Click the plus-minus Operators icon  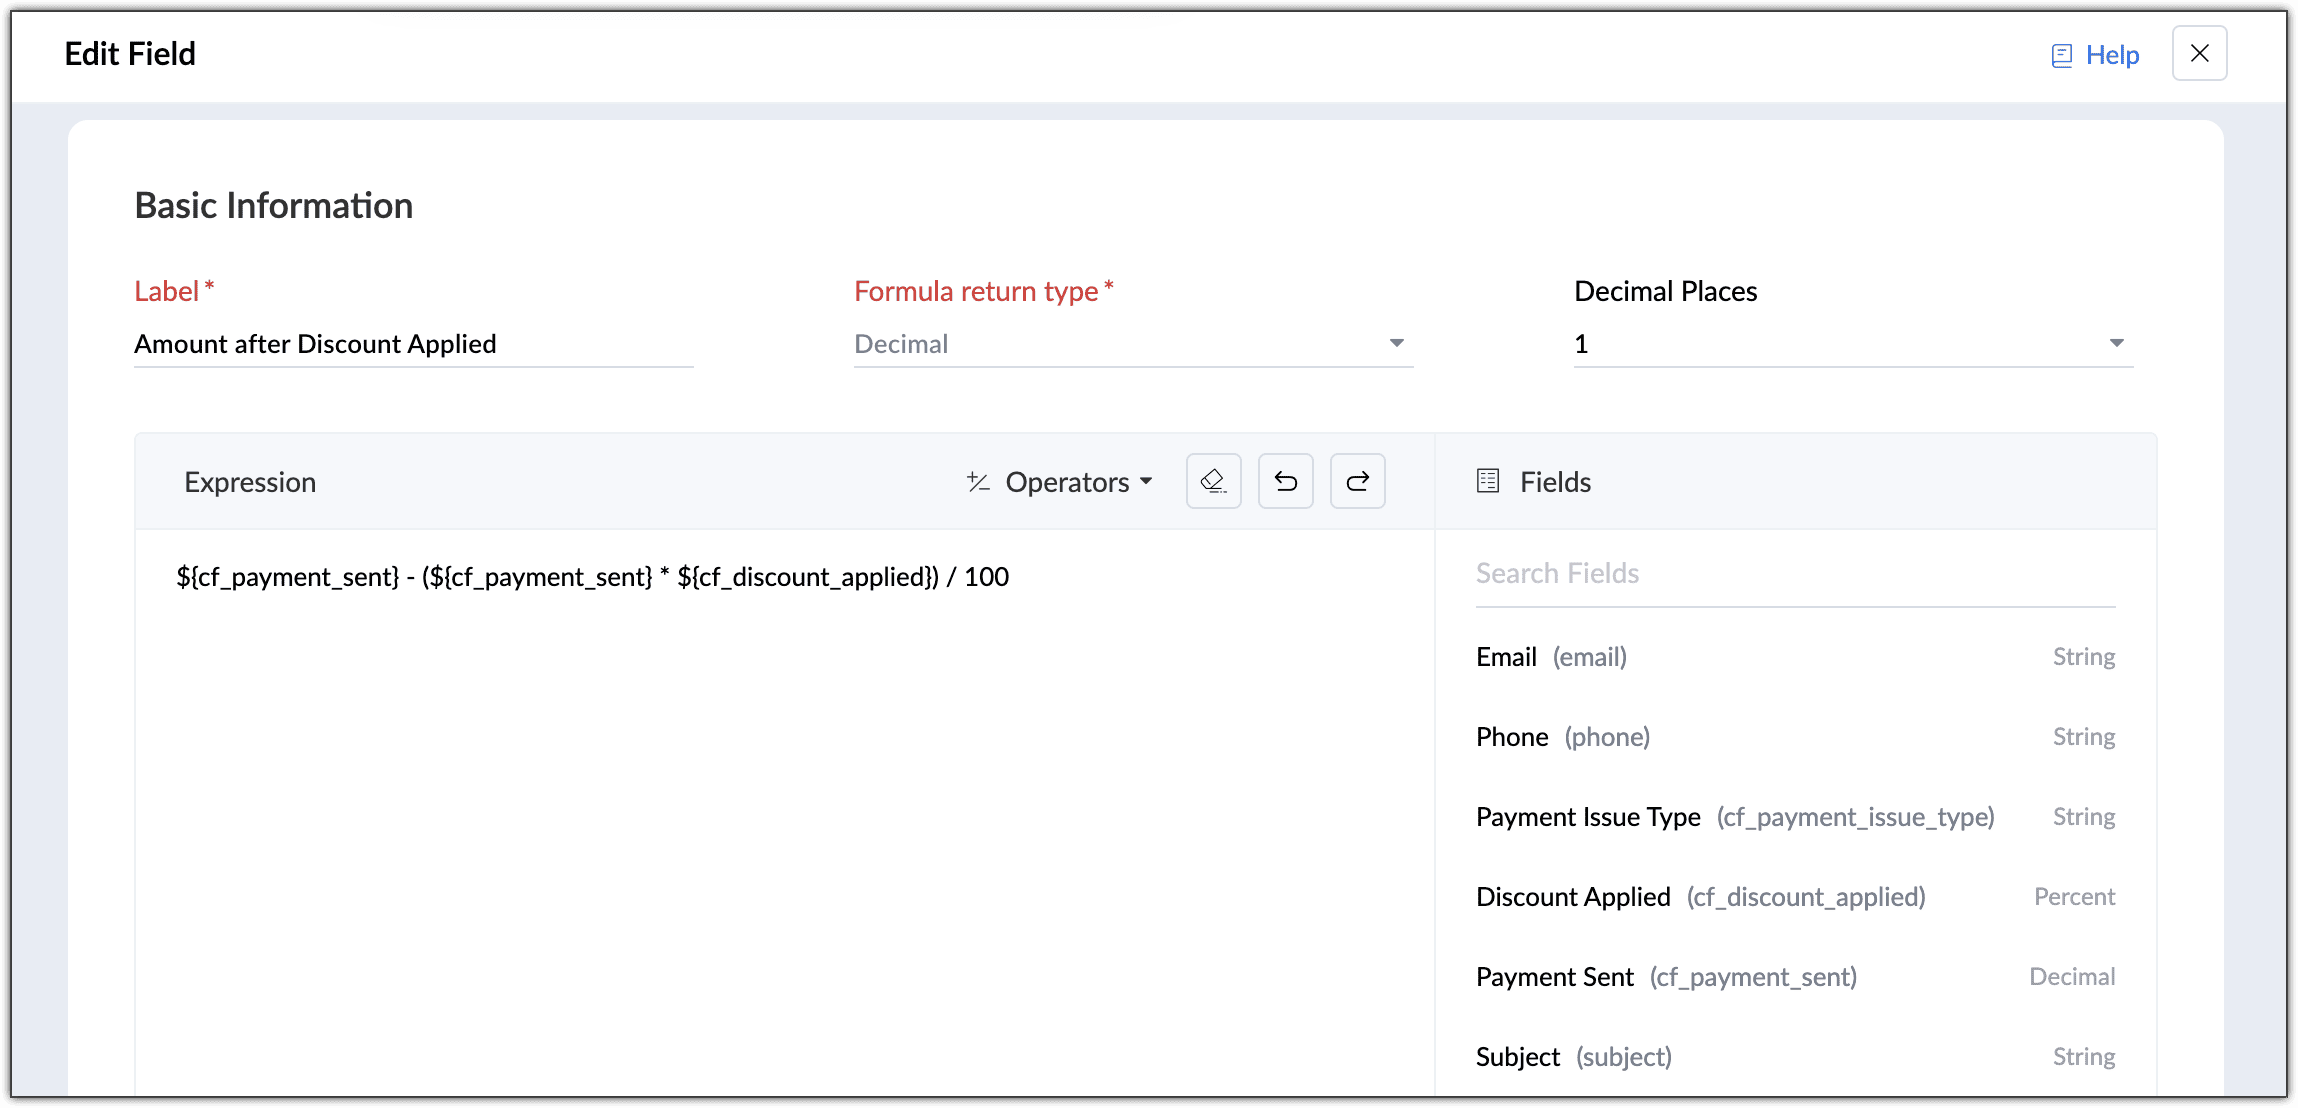978,482
